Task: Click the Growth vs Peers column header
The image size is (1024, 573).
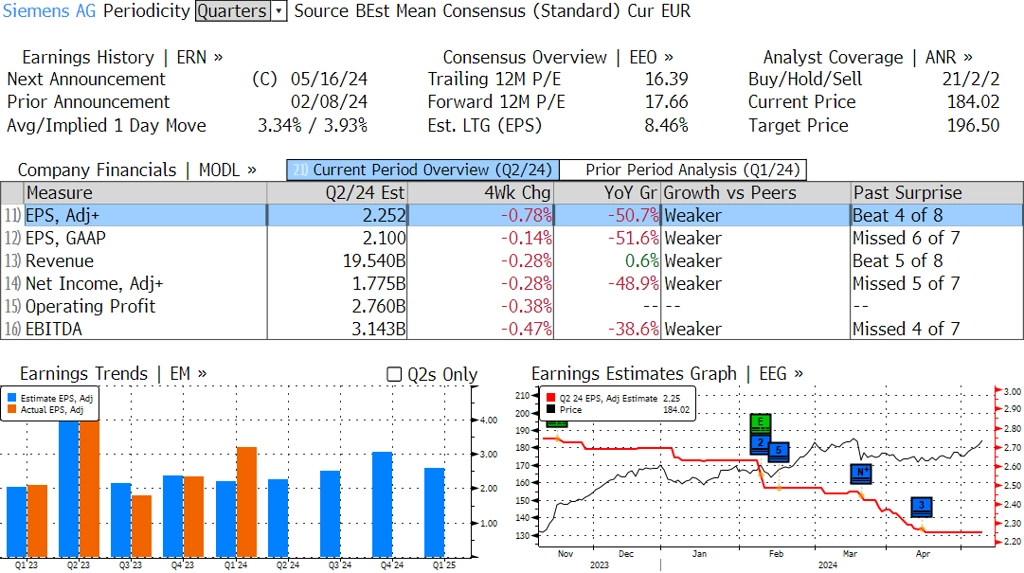Action: [x=756, y=193]
